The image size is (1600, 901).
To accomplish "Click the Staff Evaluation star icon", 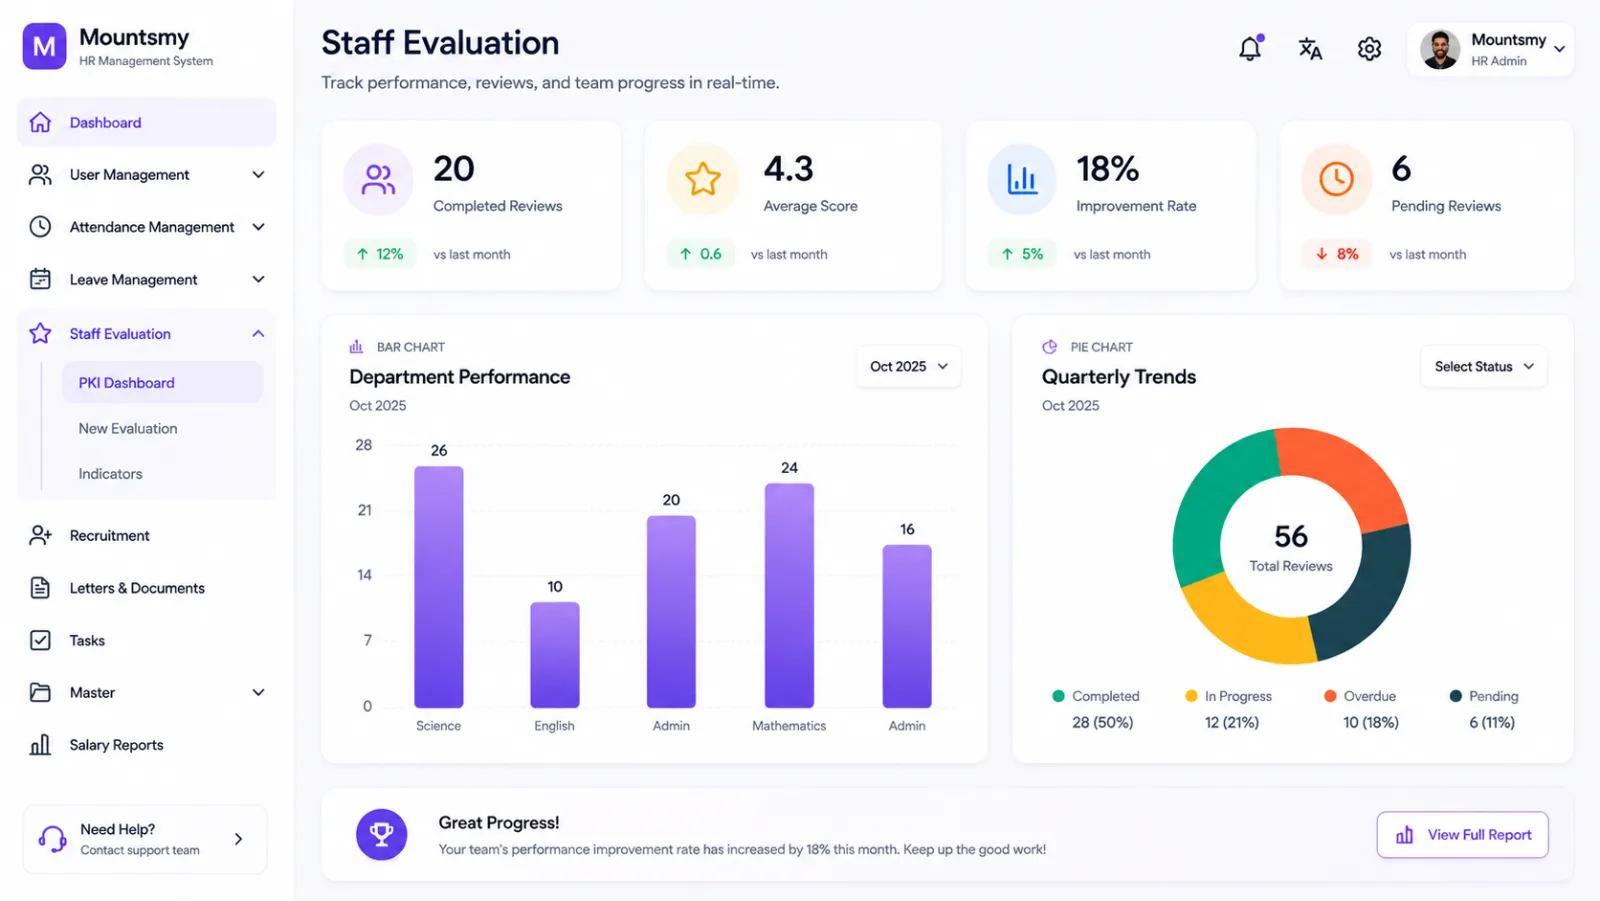I will tap(40, 333).
